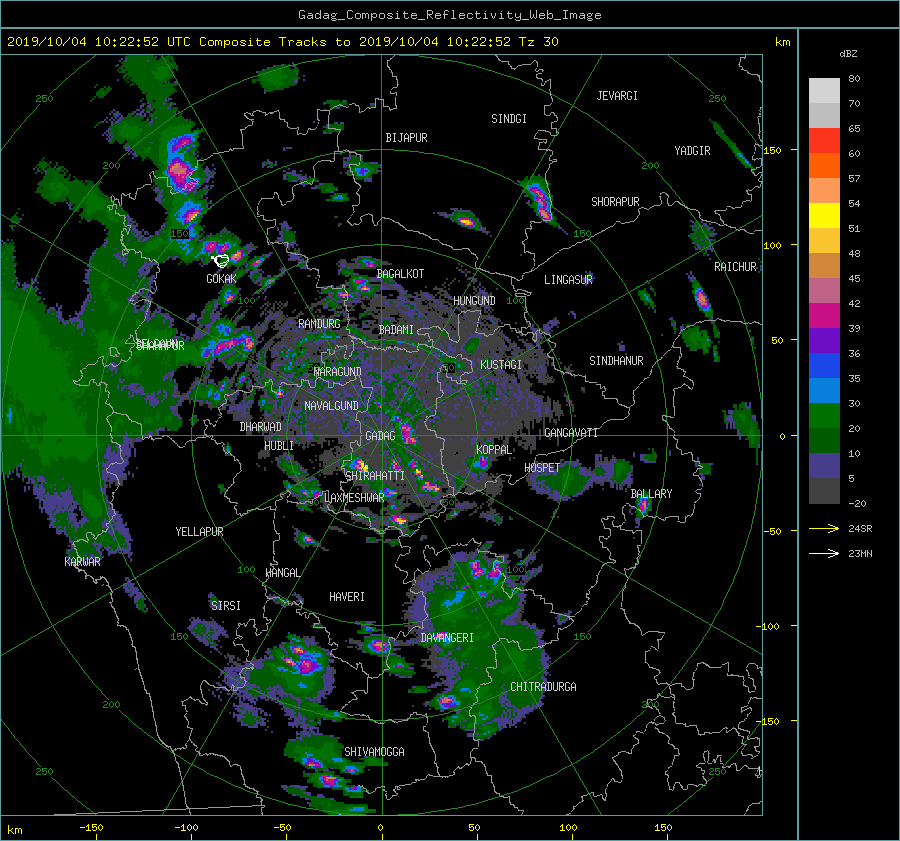Image resolution: width=900 pixels, height=841 pixels.
Task: Click the HUNGUND city label
Action: coord(474,301)
